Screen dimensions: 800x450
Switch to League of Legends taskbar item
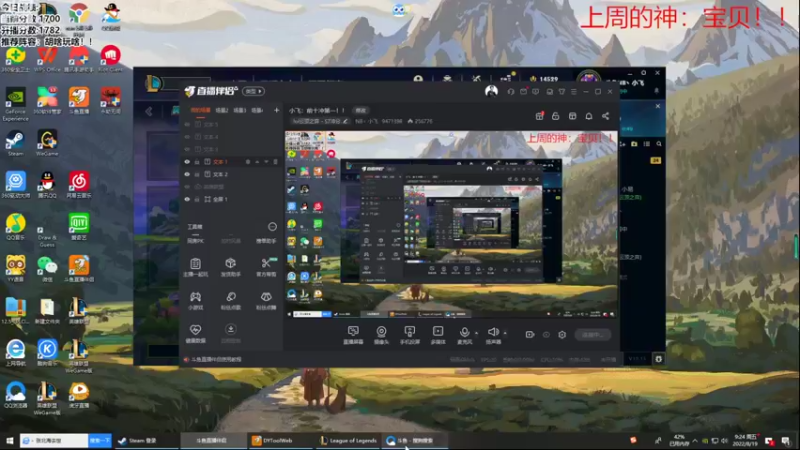pos(349,440)
